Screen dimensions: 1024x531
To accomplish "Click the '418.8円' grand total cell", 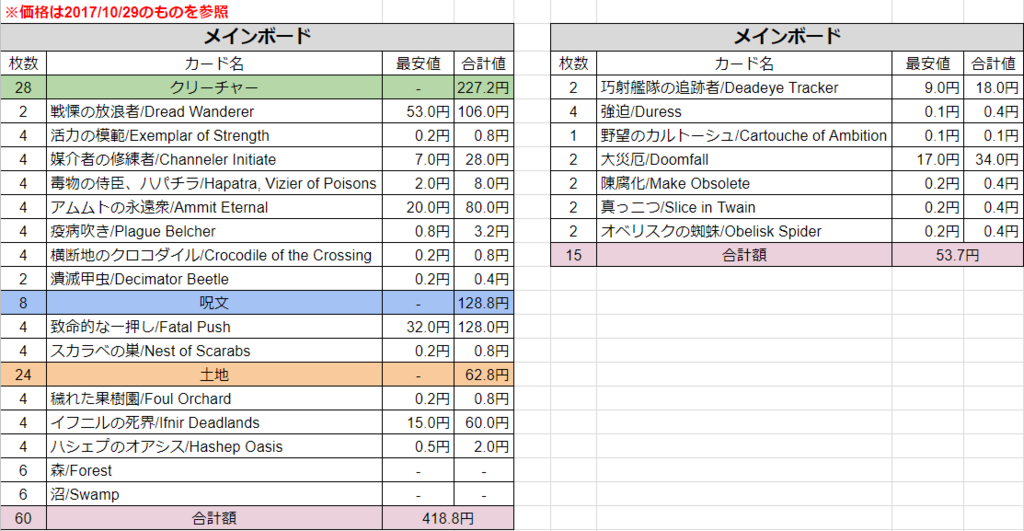I will click(x=448, y=519).
